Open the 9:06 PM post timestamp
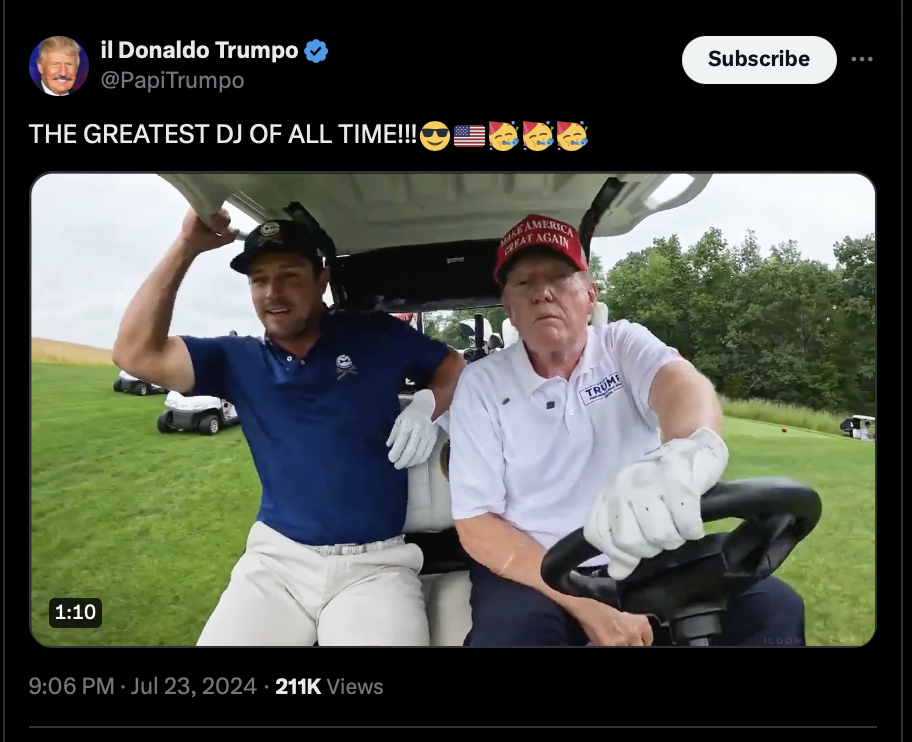This screenshot has width=912, height=742. pos(71,686)
